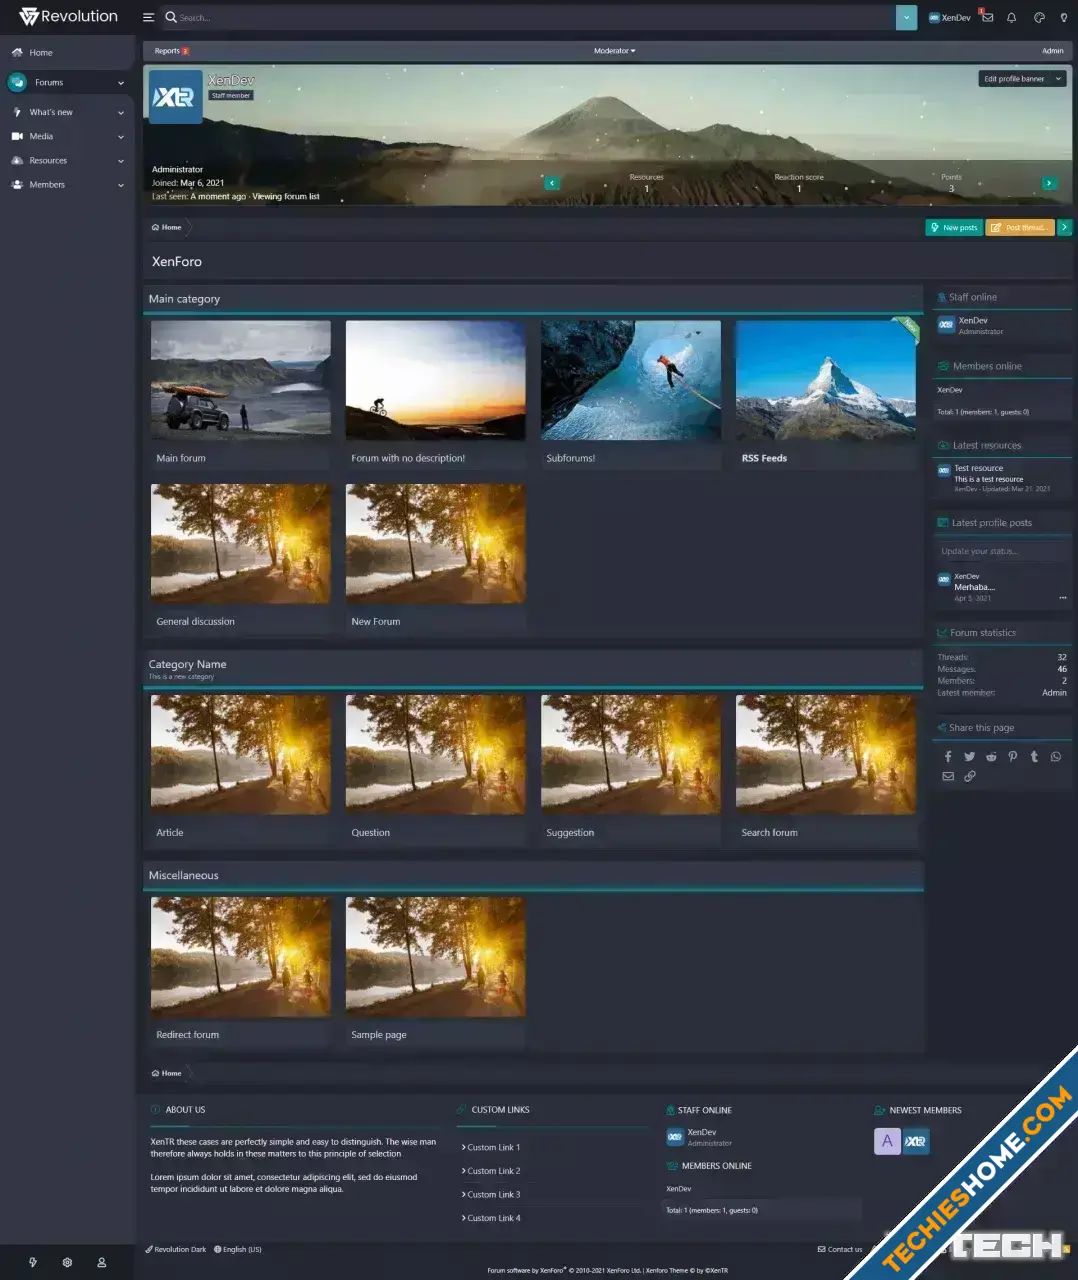Click the XenDev avatar in the profile banner

pos(176,97)
